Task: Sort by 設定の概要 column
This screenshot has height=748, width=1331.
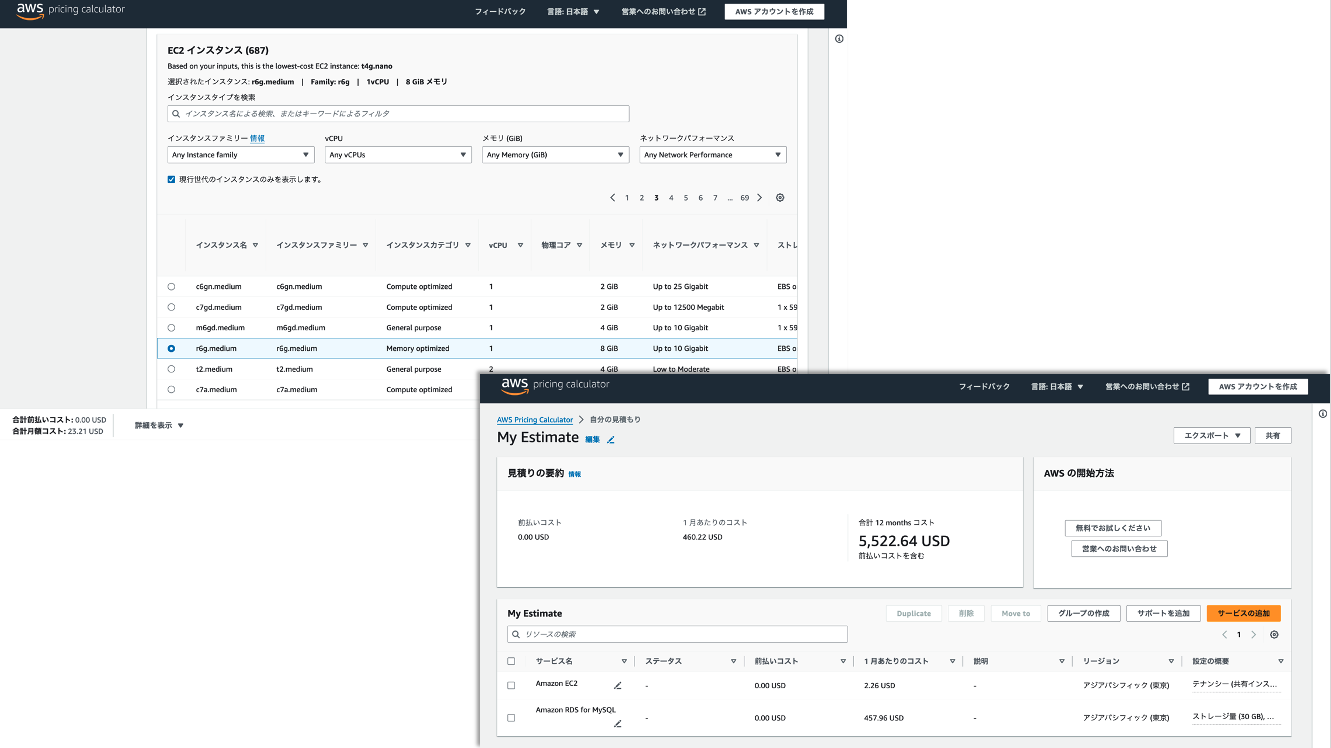Action: coord(1280,661)
